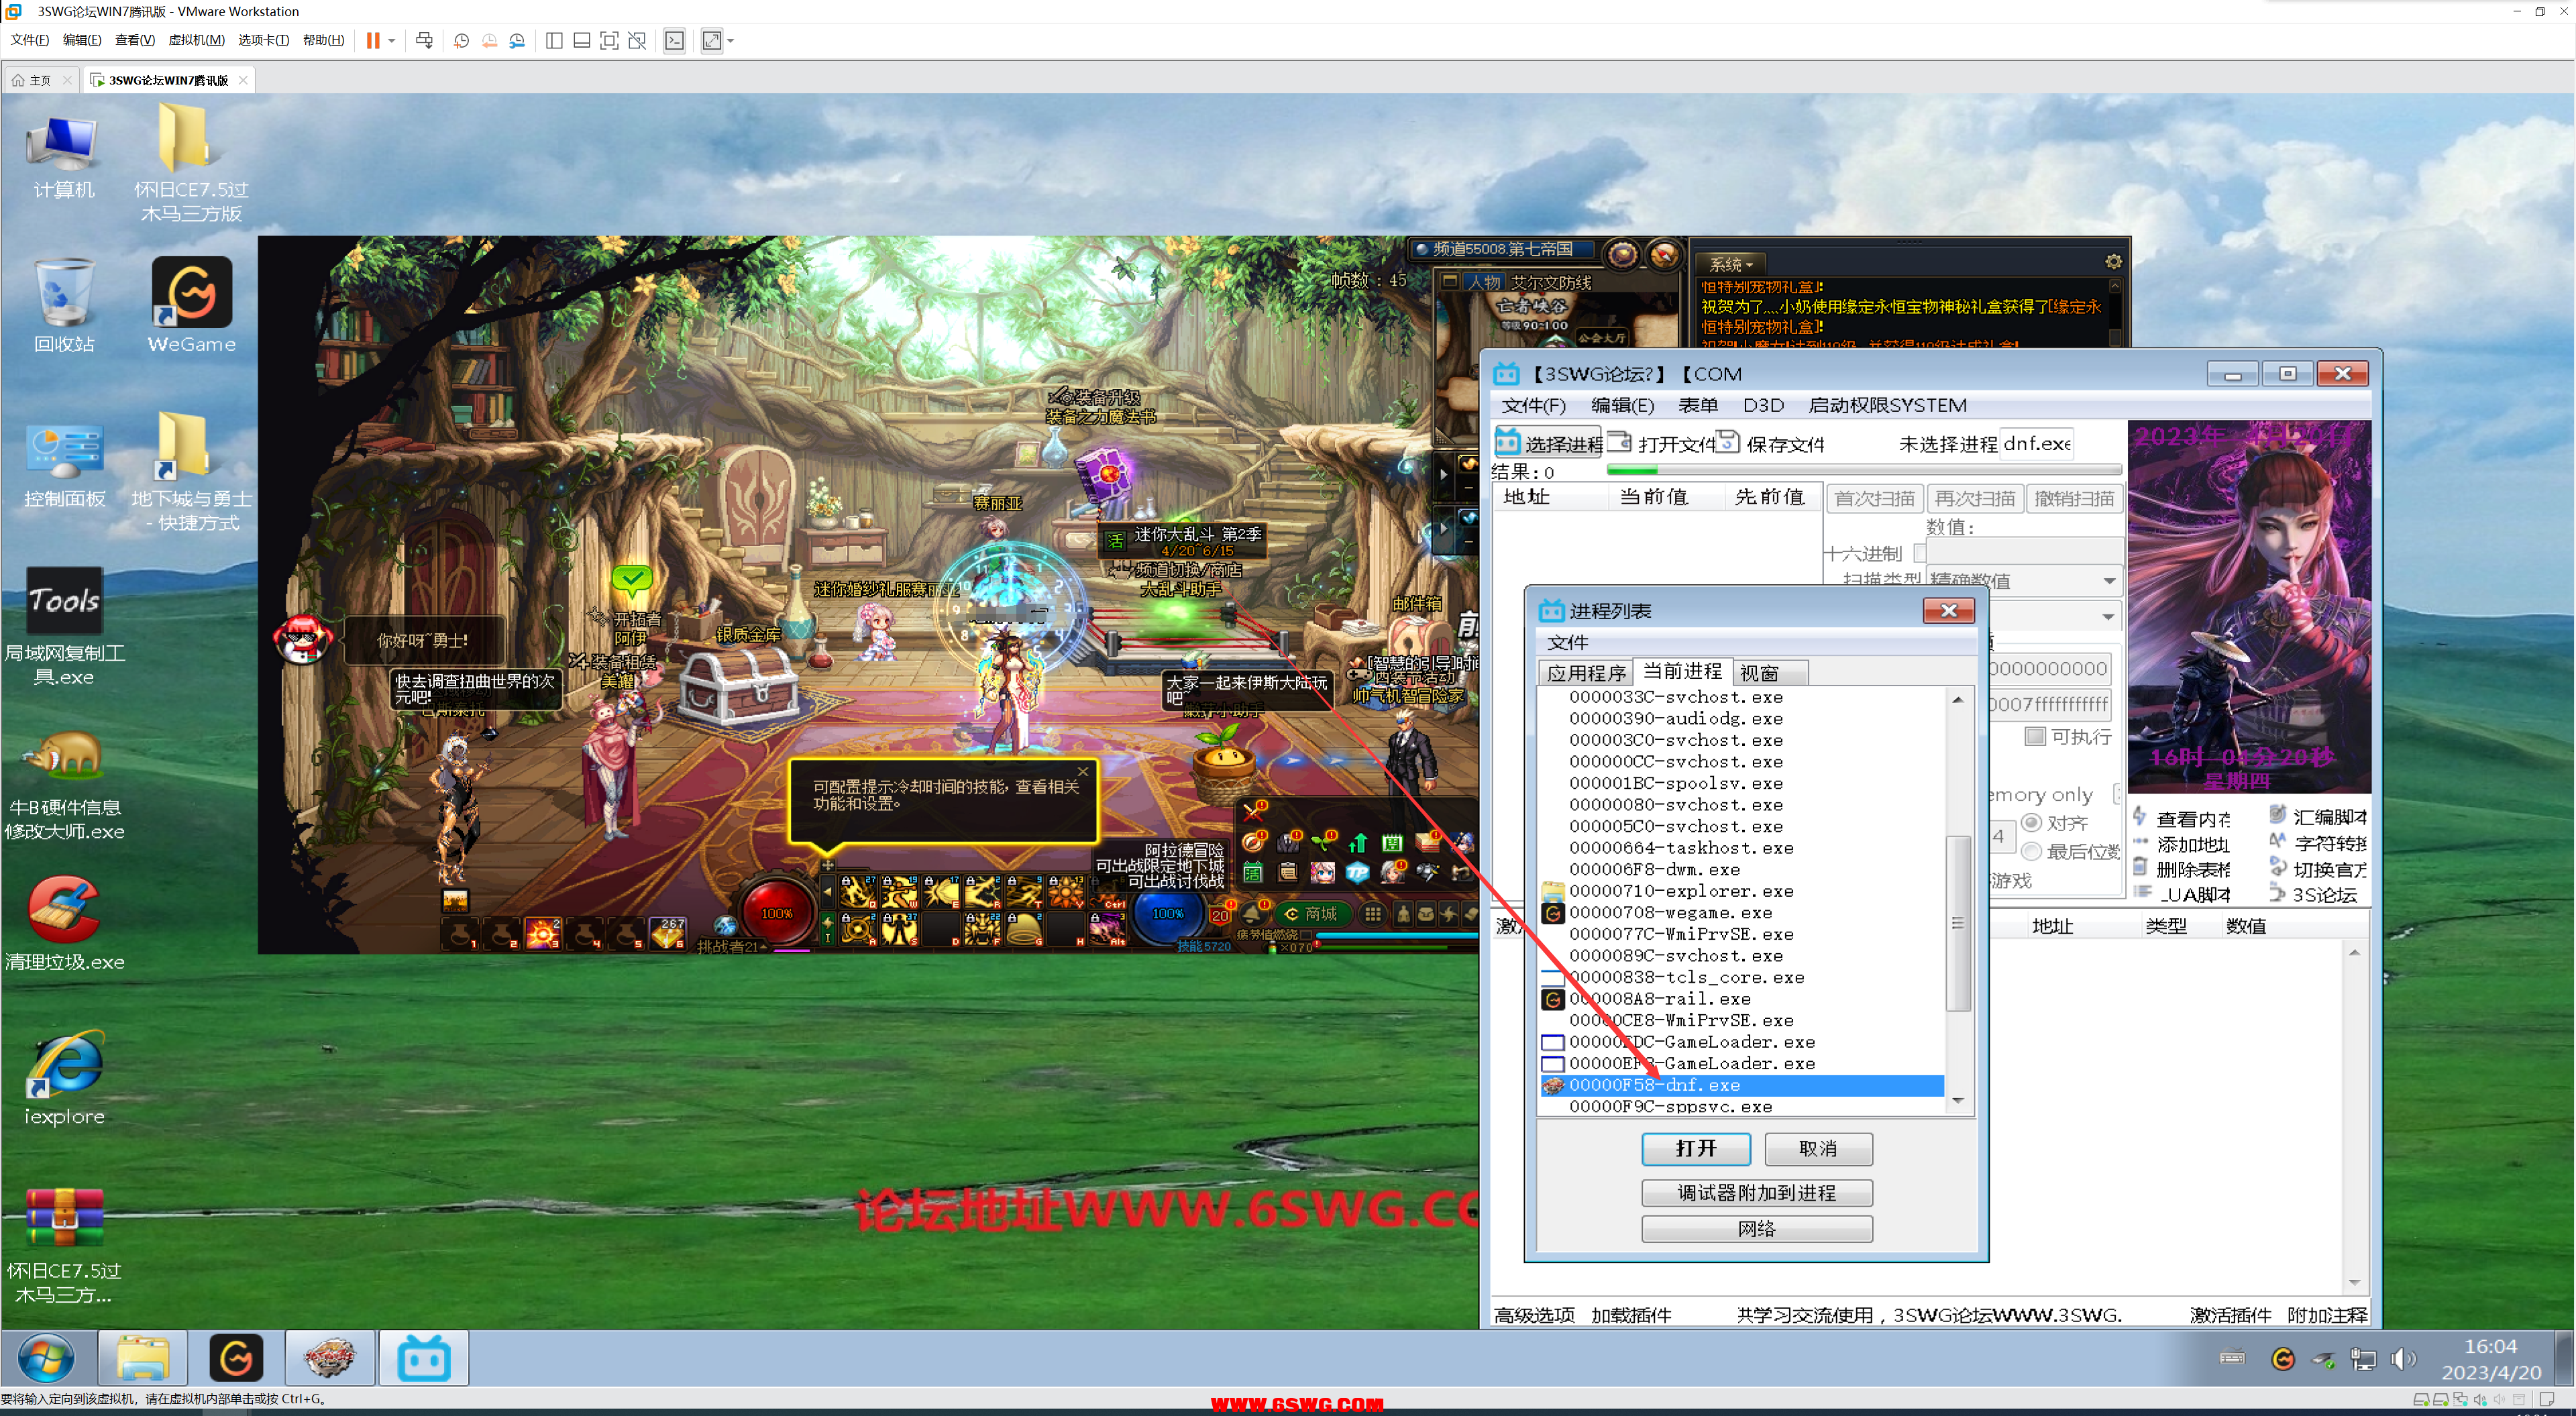Click the dnf.exe process name field
2576x1416 pixels.
(2036, 443)
